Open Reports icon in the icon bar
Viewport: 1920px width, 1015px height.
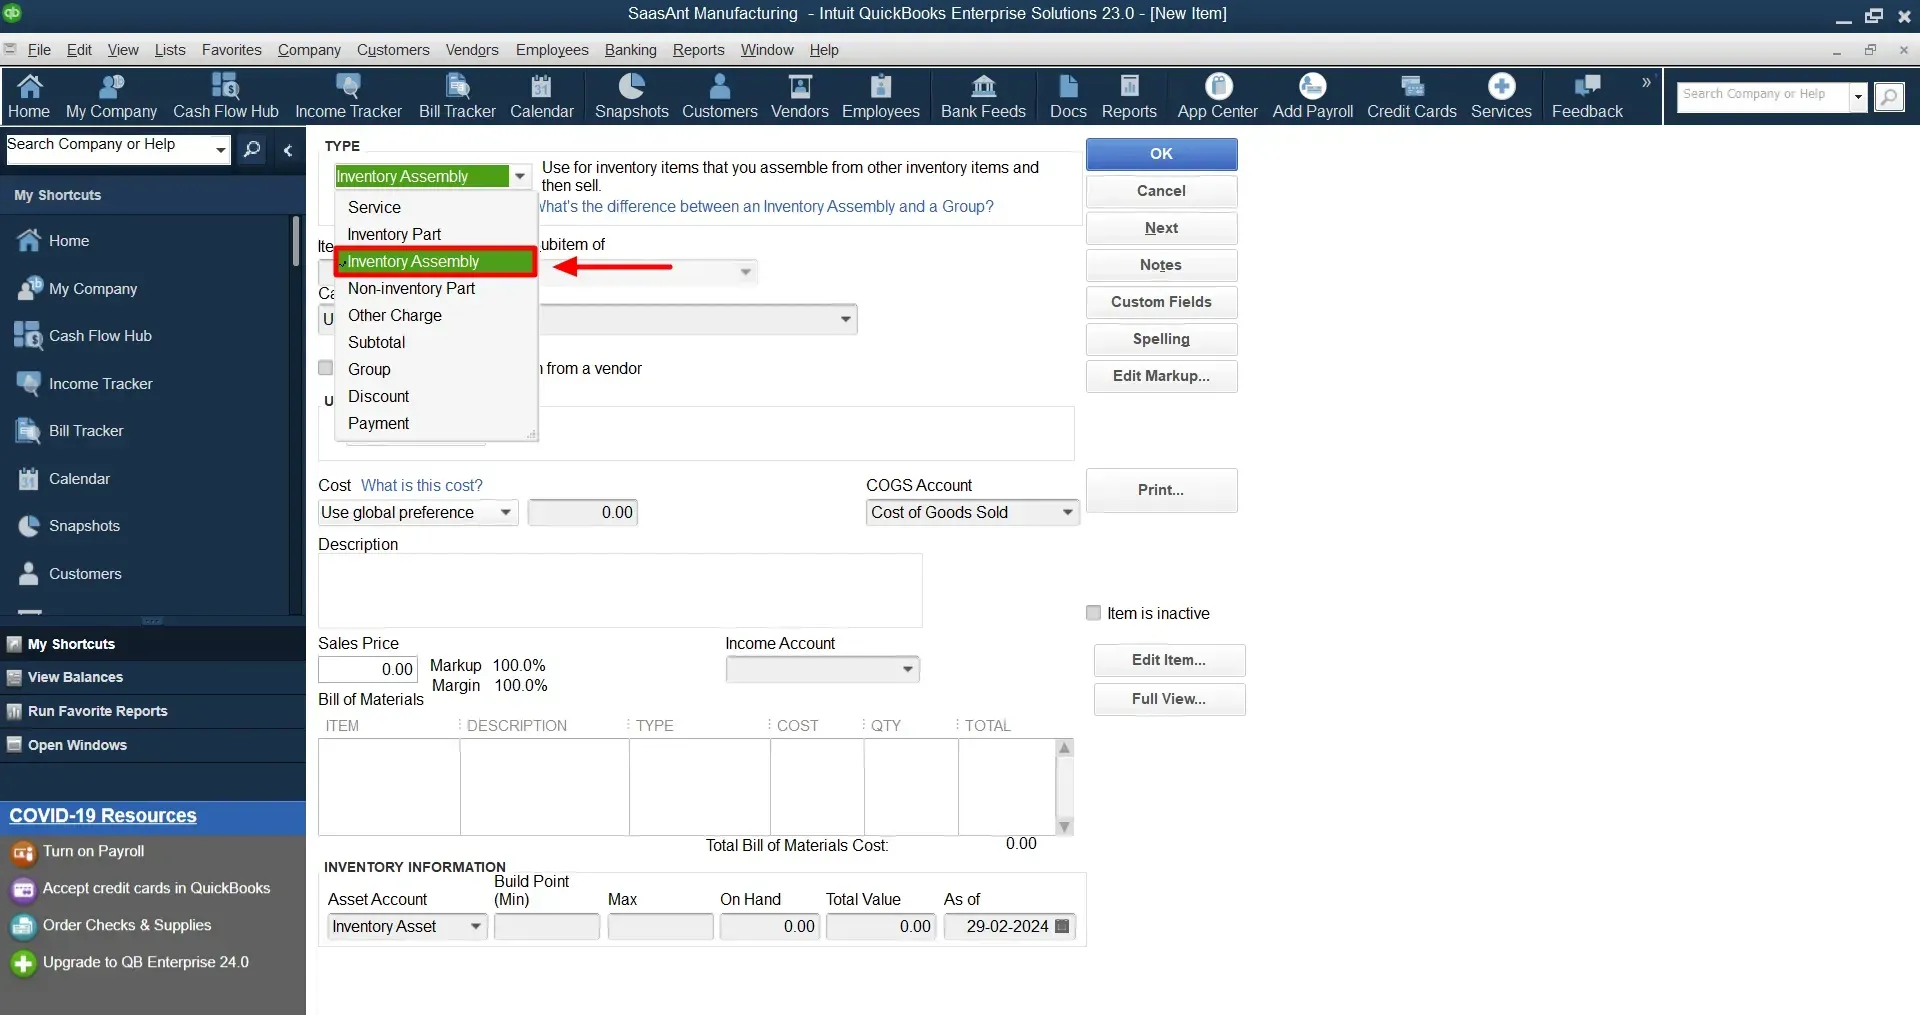1129,97
